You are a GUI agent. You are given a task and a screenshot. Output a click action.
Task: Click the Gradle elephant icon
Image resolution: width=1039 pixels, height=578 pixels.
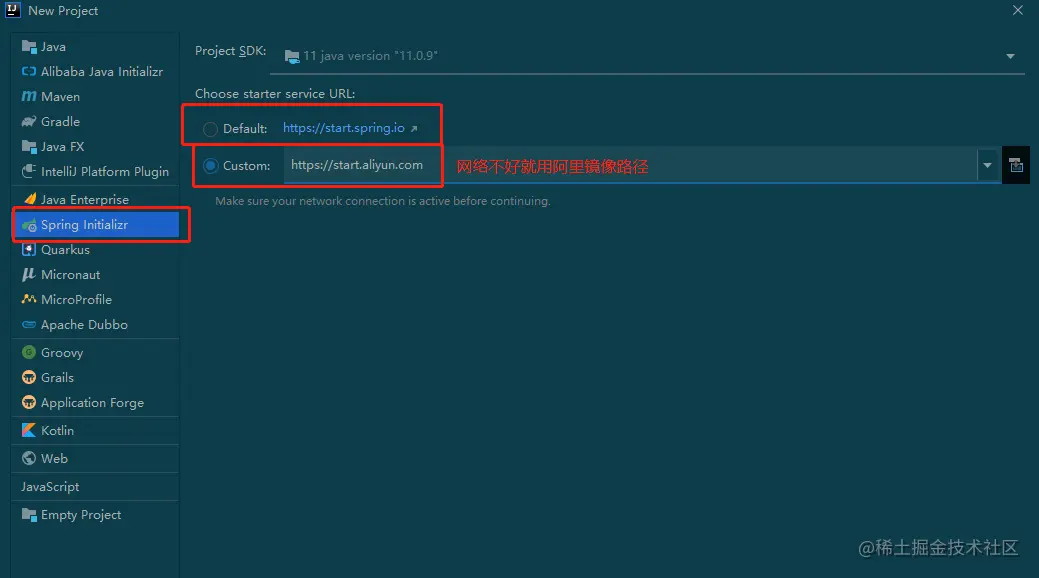coord(28,121)
